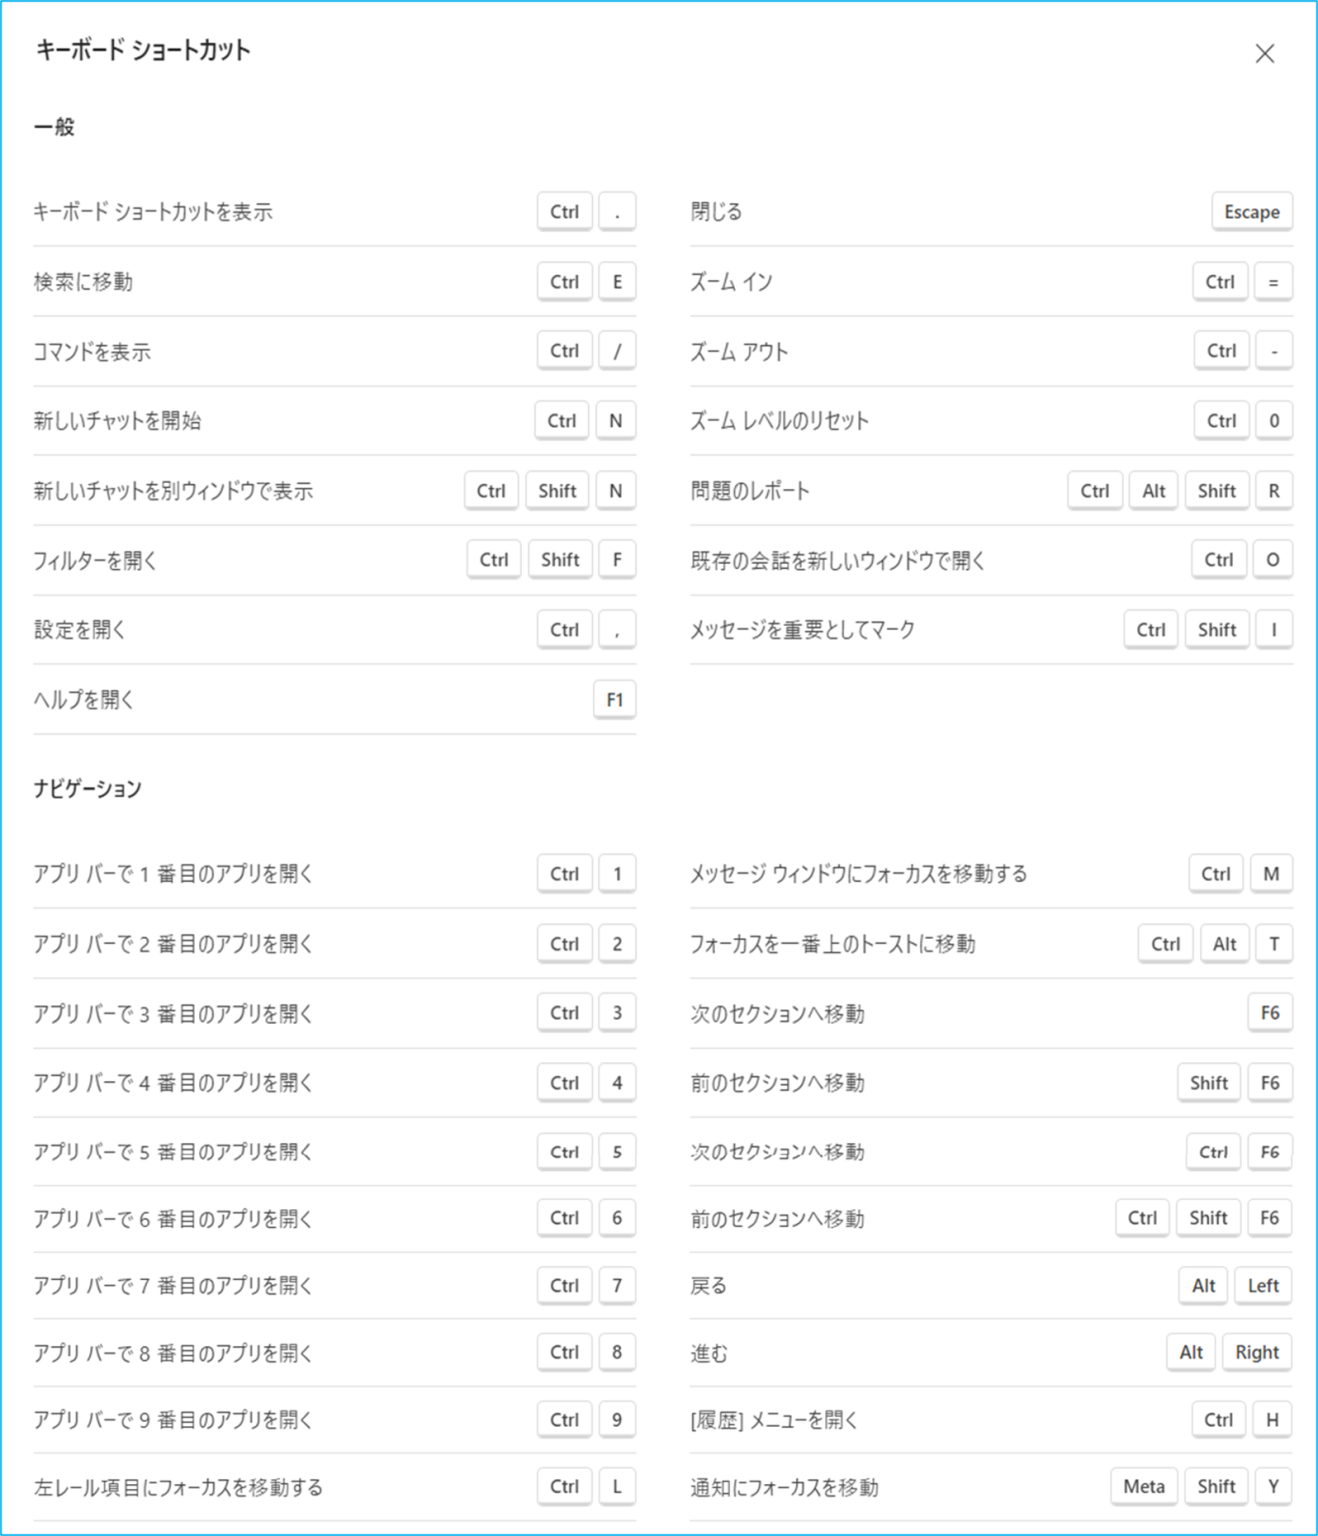The height and width of the screenshot is (1536, 1318).
Task: Click the Escape key badge
Action: tap(1251, 212)
